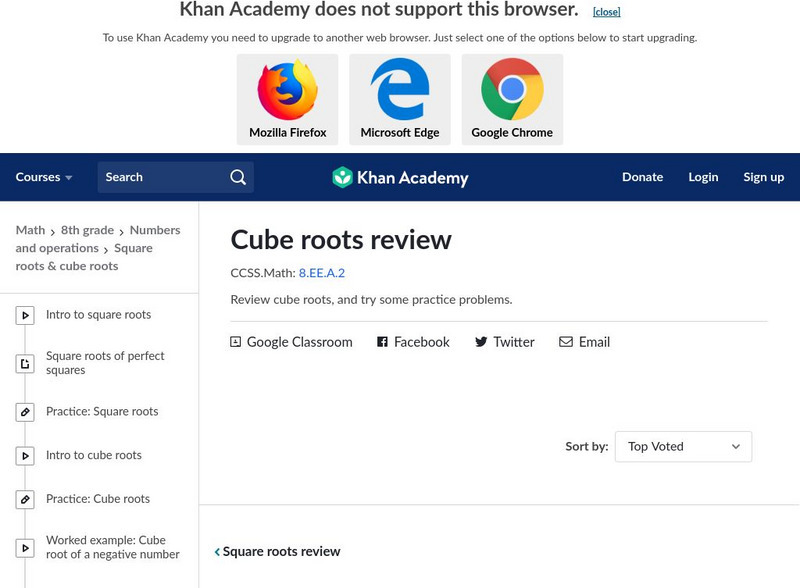Image resolution: width=800 pixels, height=588 pixels.
Task: Close the unsupported browser banner
Action: tap(606, 12)
